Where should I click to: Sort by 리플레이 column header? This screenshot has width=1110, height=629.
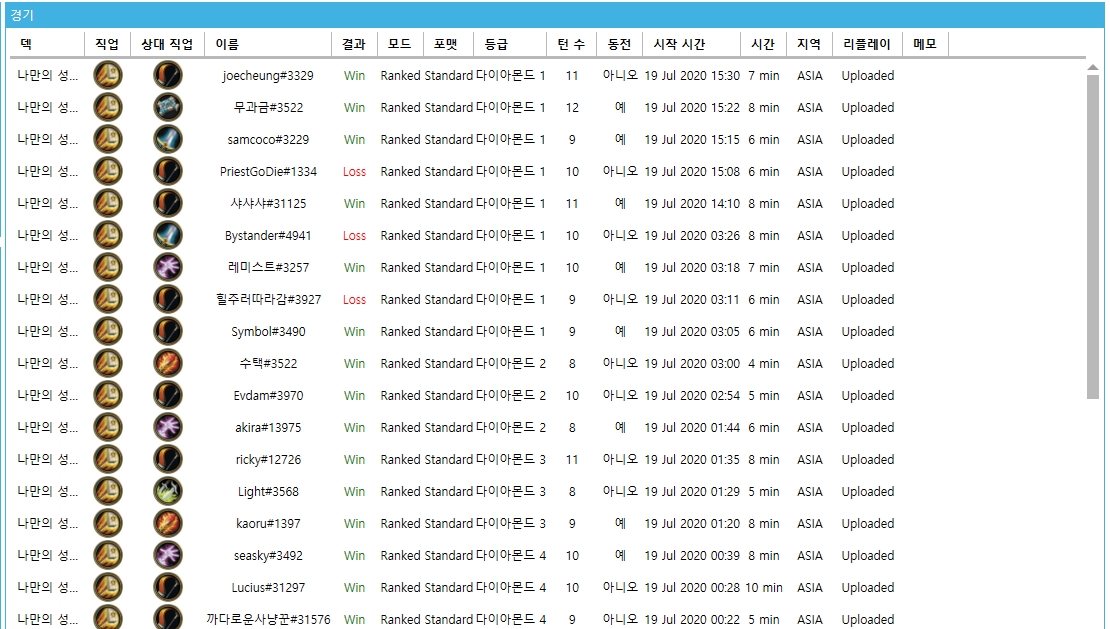point(867,44)
